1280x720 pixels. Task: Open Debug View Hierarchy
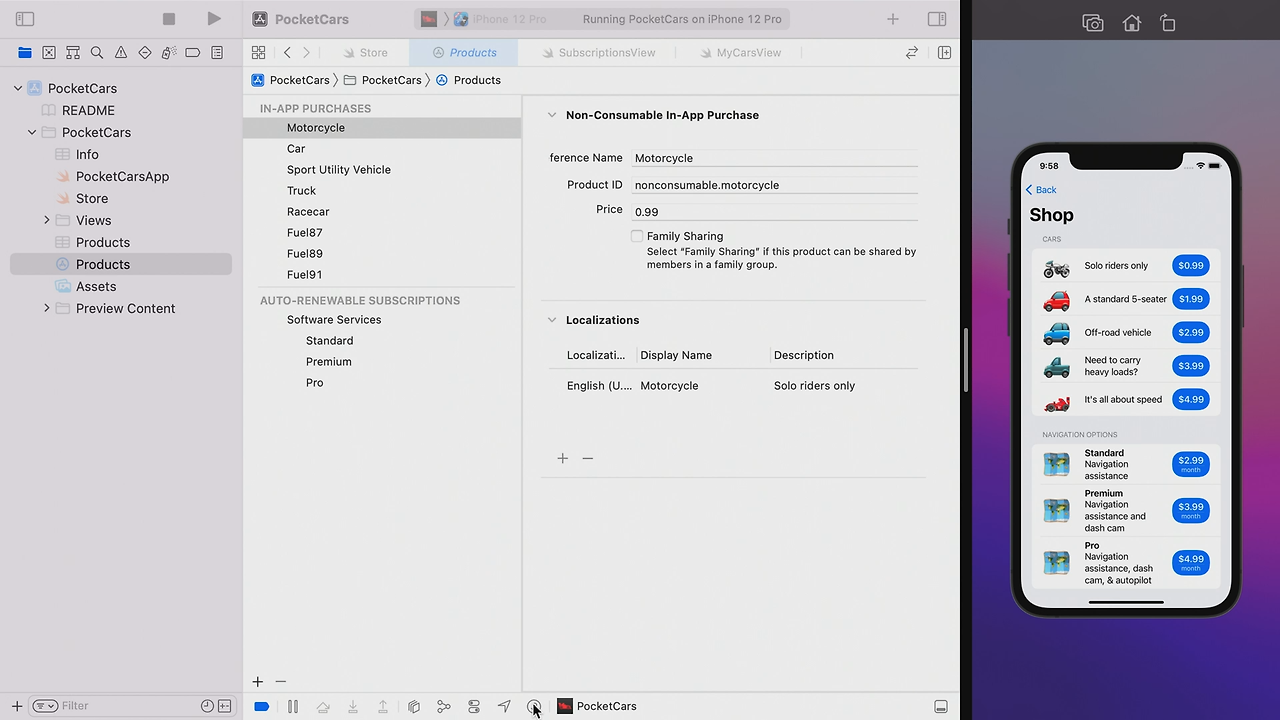pos(414,706)
